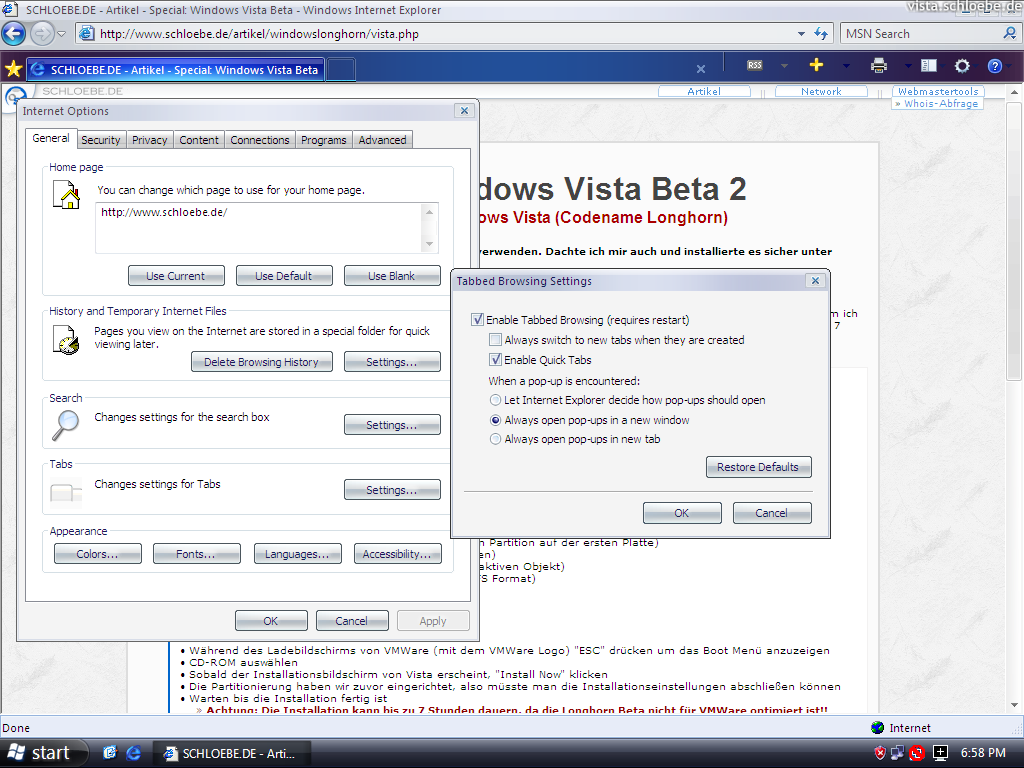Viewport: 1024px width, 768px height.
Task: Click the browser Back arrow button
Action: pyautogui.click(x=14, y=33)
